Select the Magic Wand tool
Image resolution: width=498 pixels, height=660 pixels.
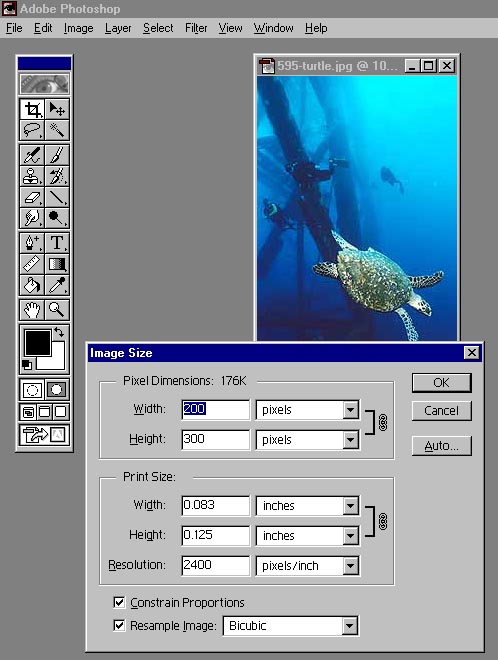(x=57, y=130)
